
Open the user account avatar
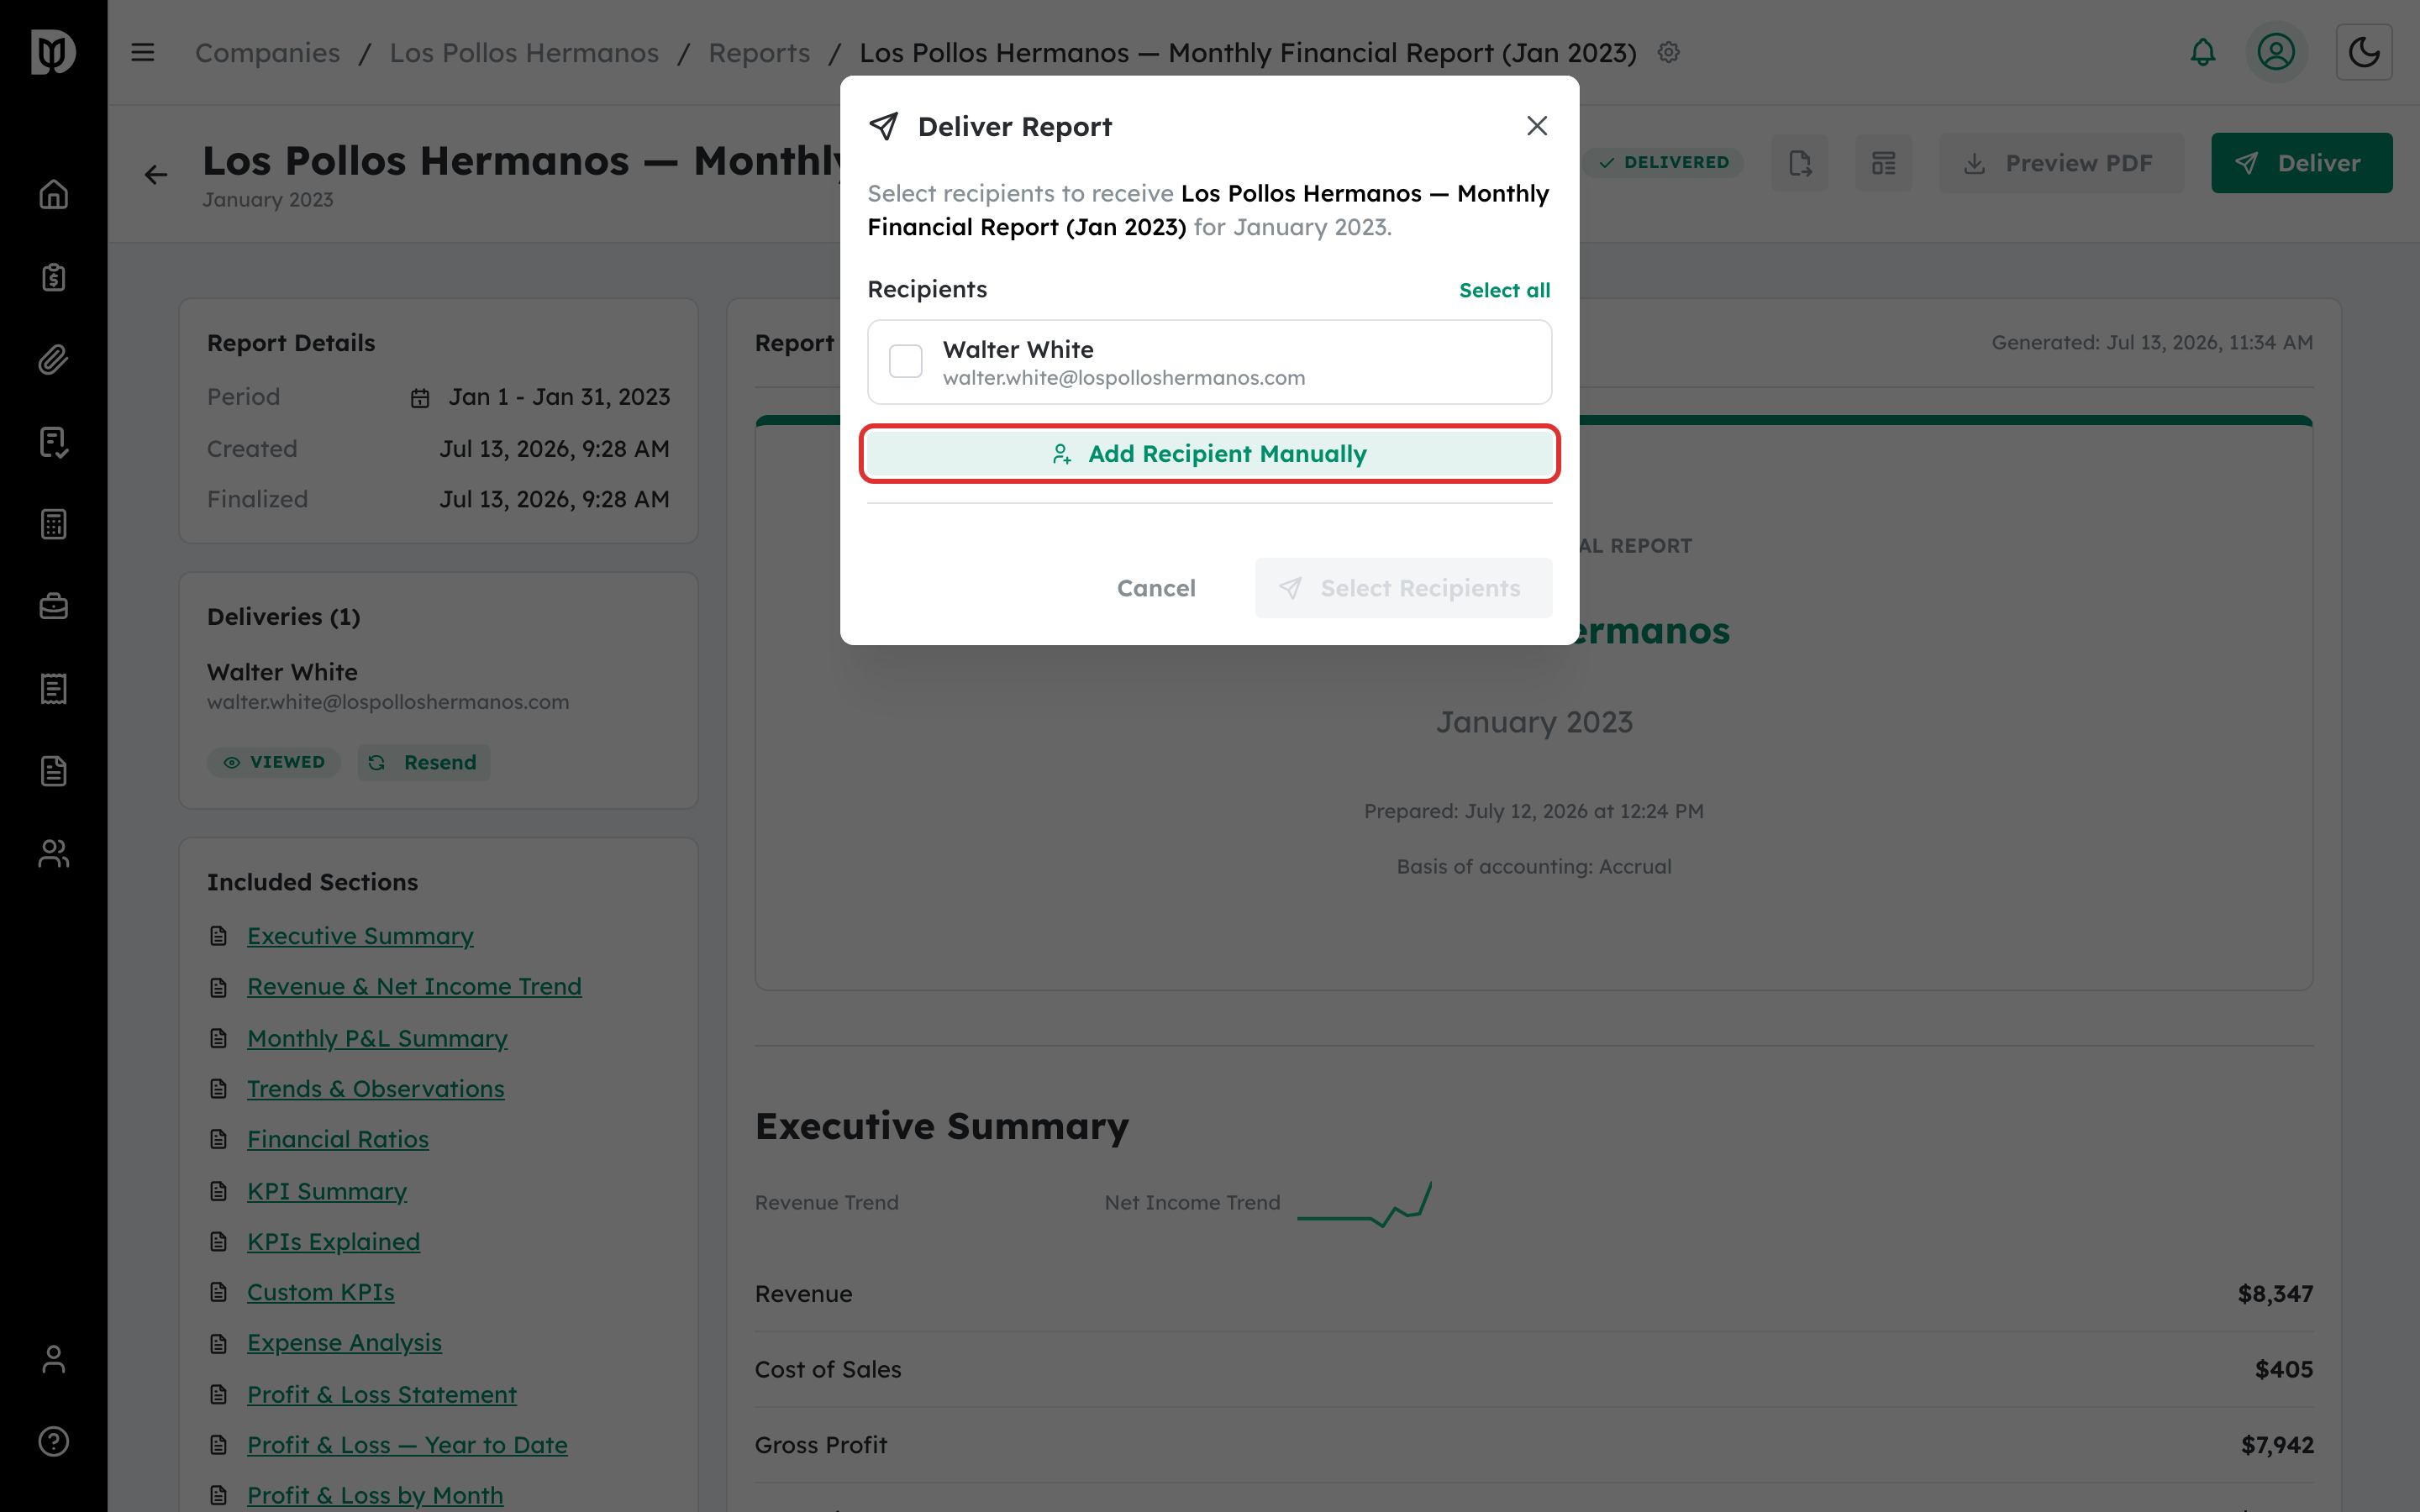(2276, 52)
